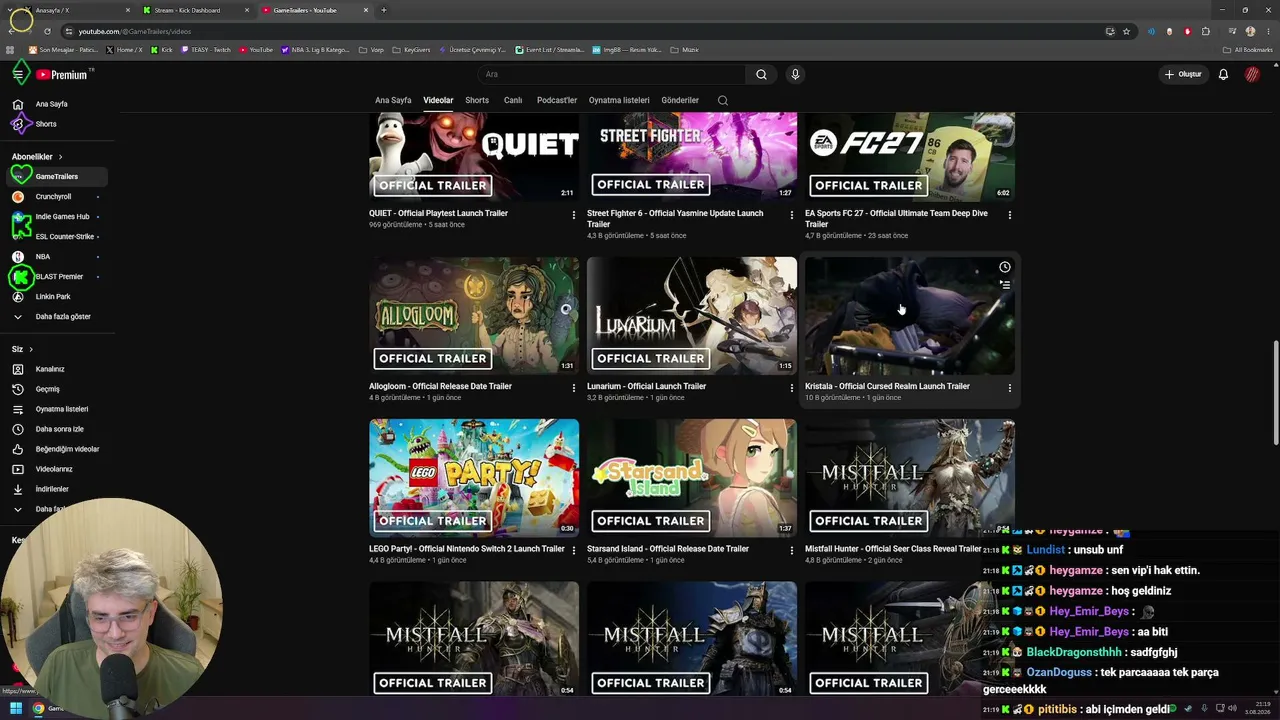The width and height of the screenshot is (1280, 720).
Task: Open a new browser tab
Action: coord(384,10)
